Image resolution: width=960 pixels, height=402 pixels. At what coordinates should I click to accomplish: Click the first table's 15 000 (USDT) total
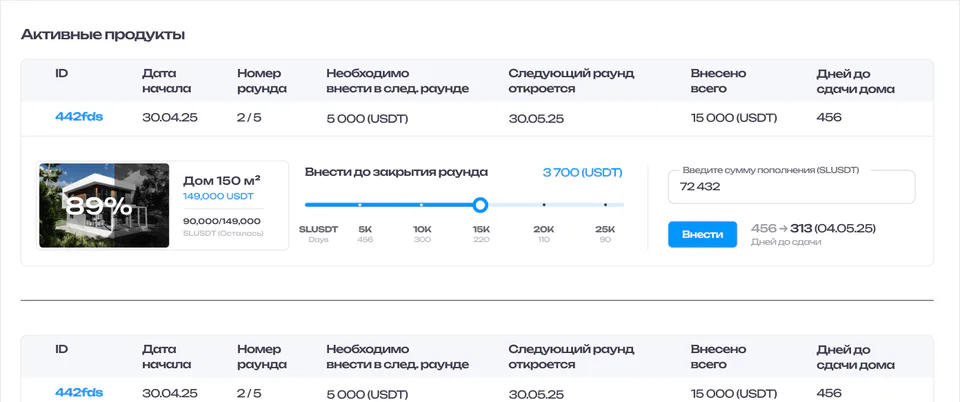[734, 118]
